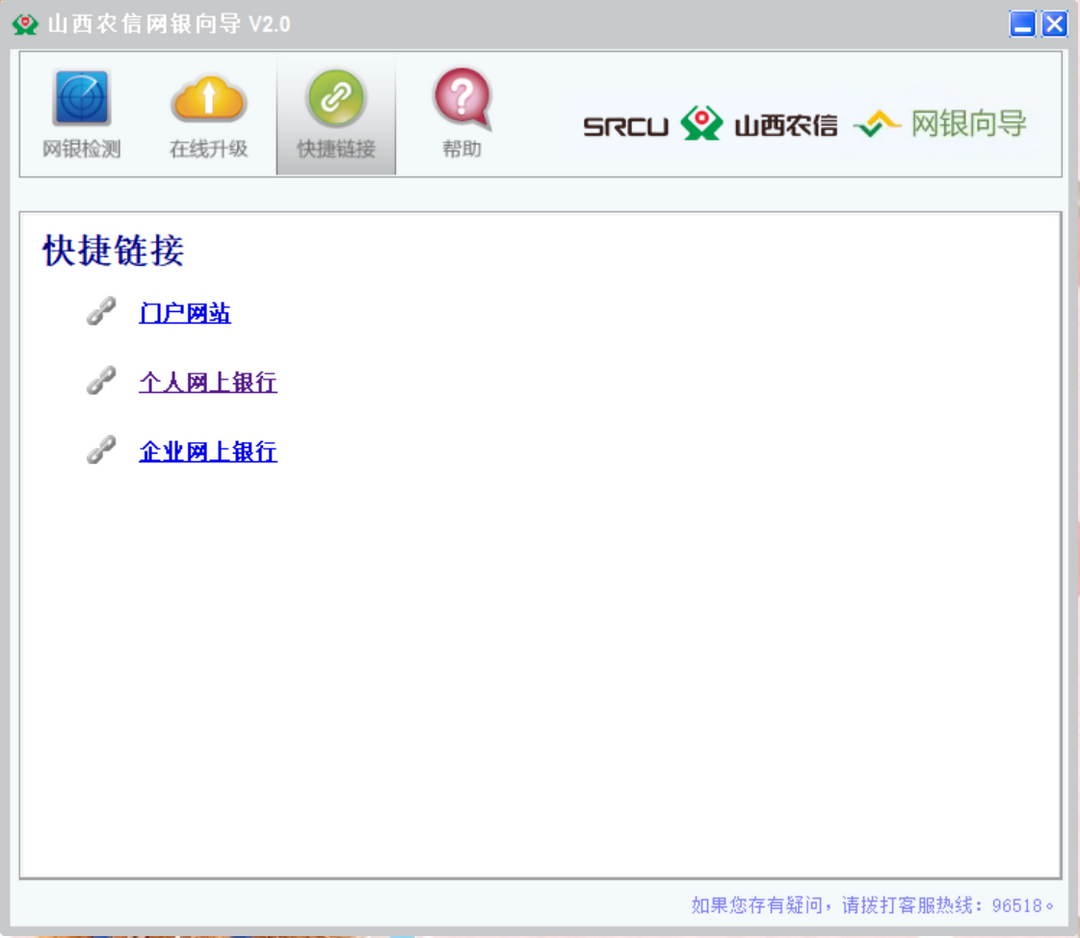Switch to the 网银检测 tab
This screenshot has width=1080, height=938.
pos(81,113)
